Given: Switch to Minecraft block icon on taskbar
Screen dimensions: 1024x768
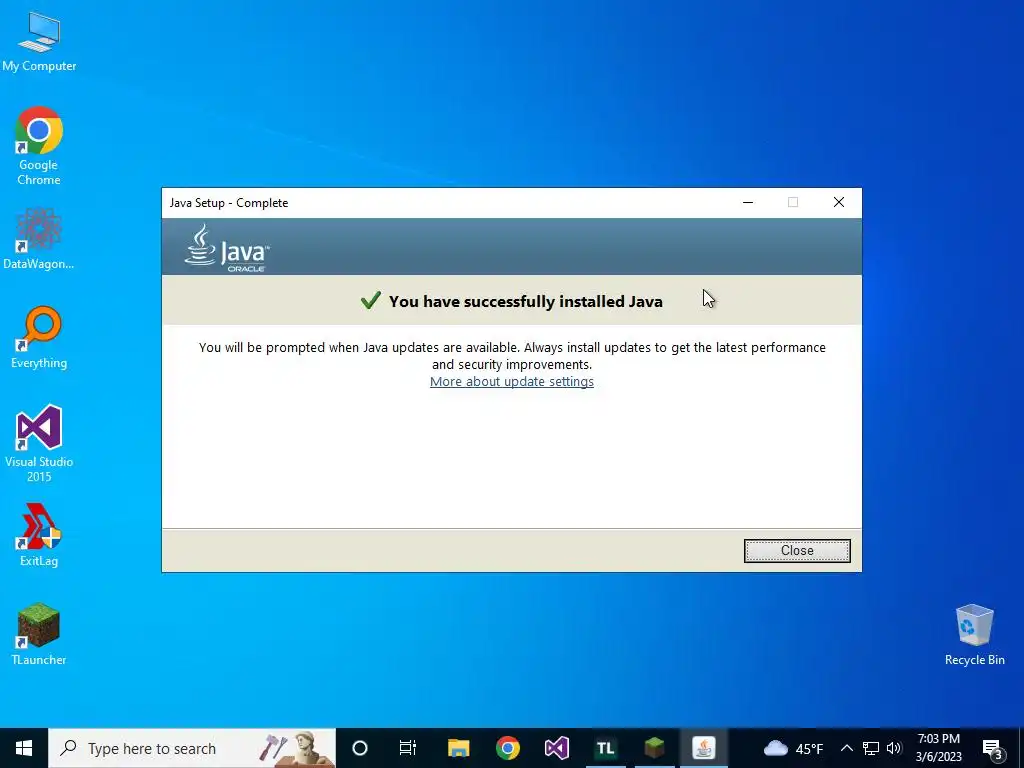Looking at the screenshot, I should pyautogui.click(x=654, y=748).
